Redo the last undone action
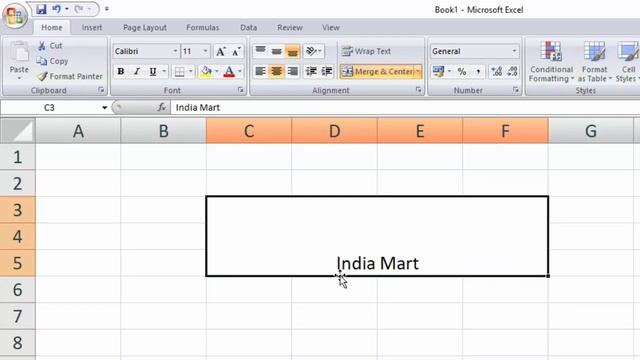The width and height of the screenshot is (640, 360). click(x=79, y=9)
